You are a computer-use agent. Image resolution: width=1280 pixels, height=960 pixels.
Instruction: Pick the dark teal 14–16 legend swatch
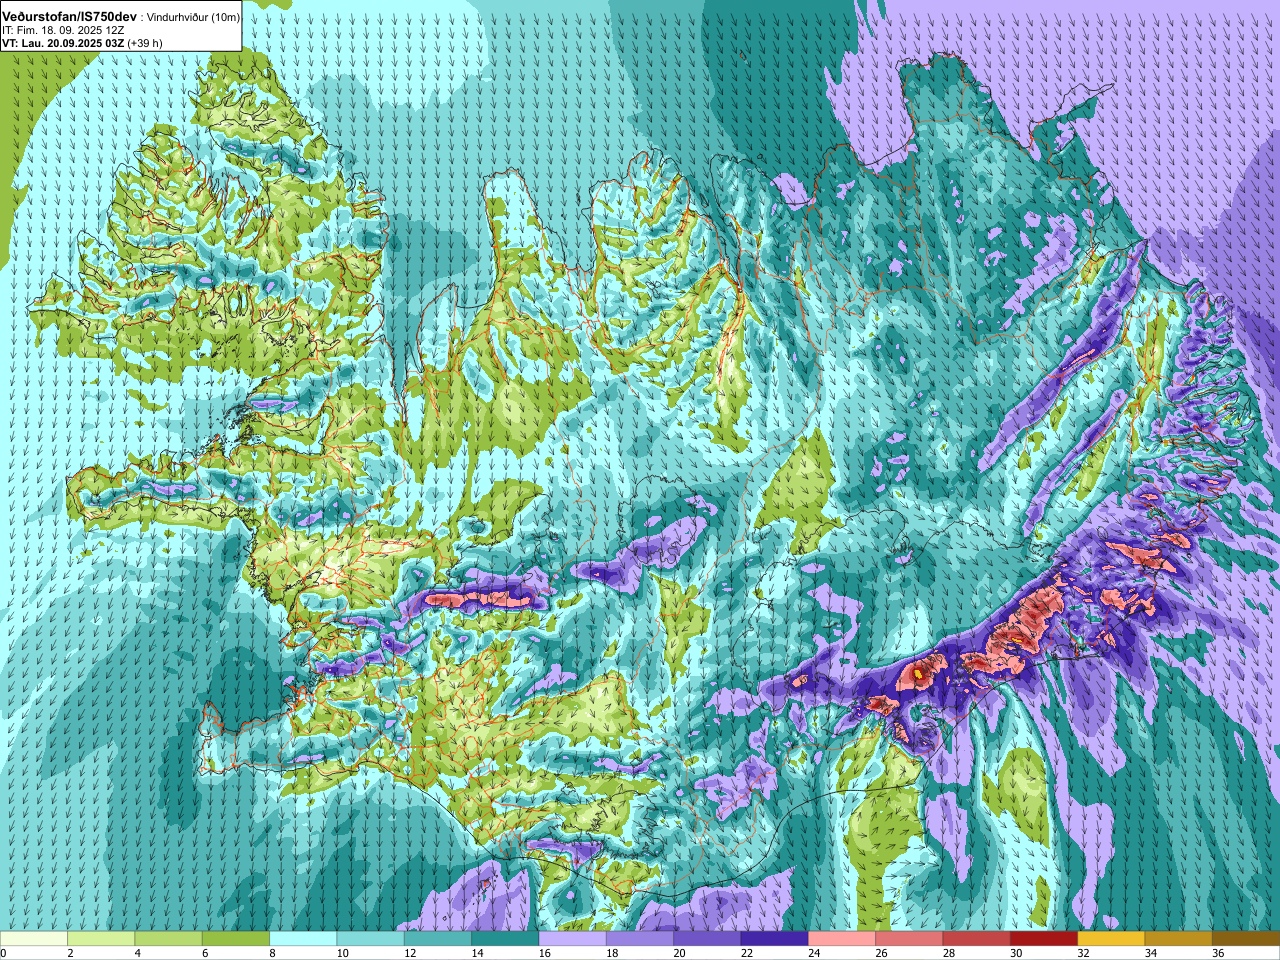point(505,939)
